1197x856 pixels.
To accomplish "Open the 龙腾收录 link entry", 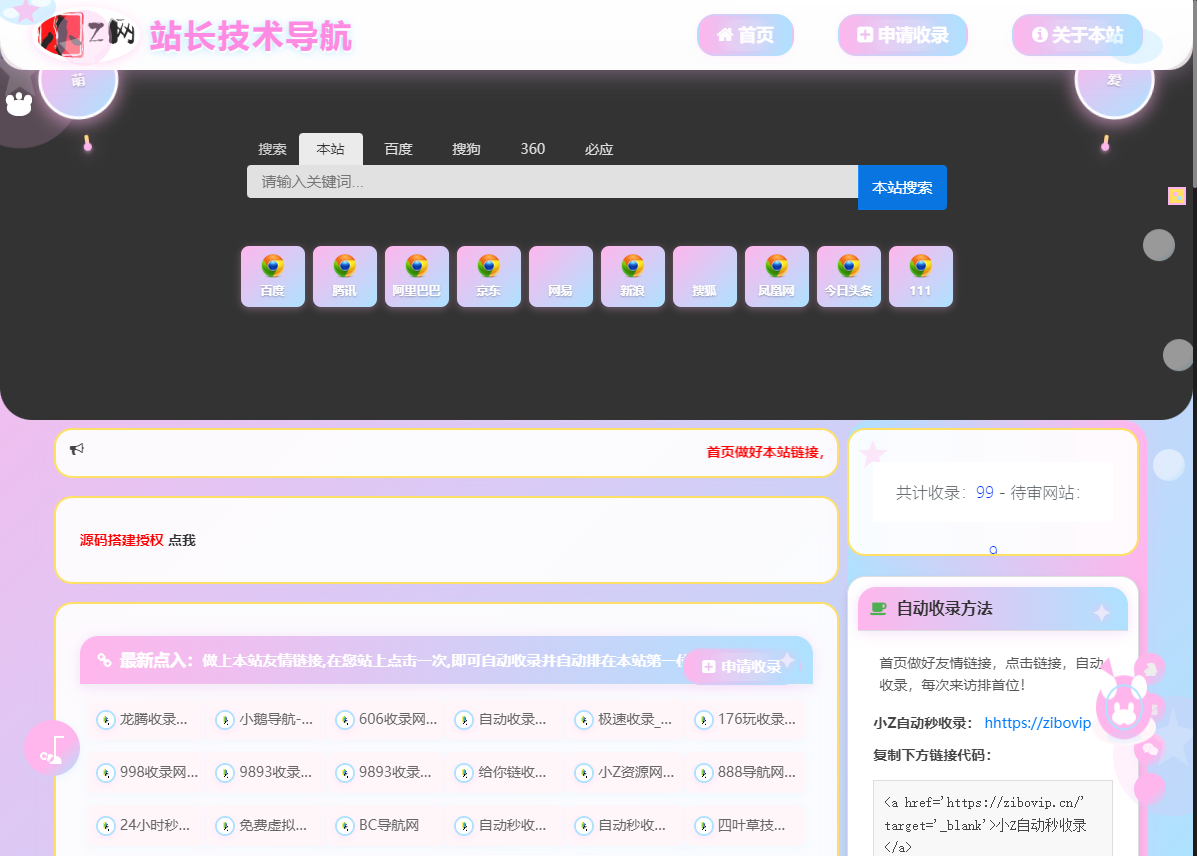I will click(x=145, y=719).
